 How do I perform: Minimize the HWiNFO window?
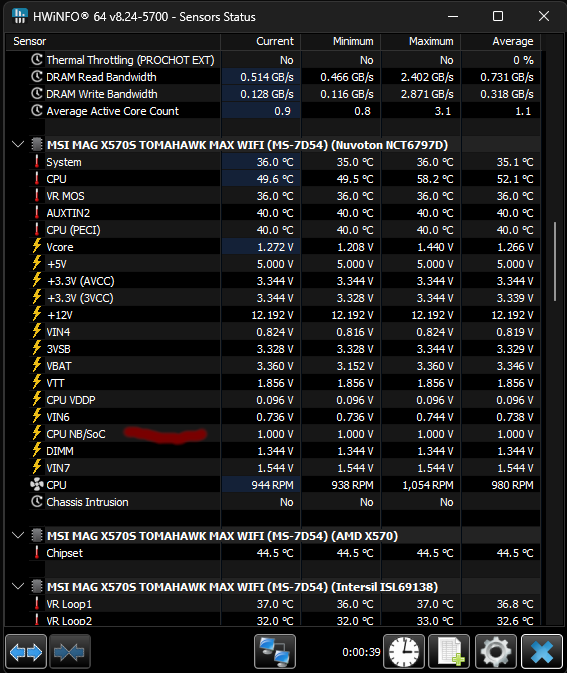click(453, 16)
